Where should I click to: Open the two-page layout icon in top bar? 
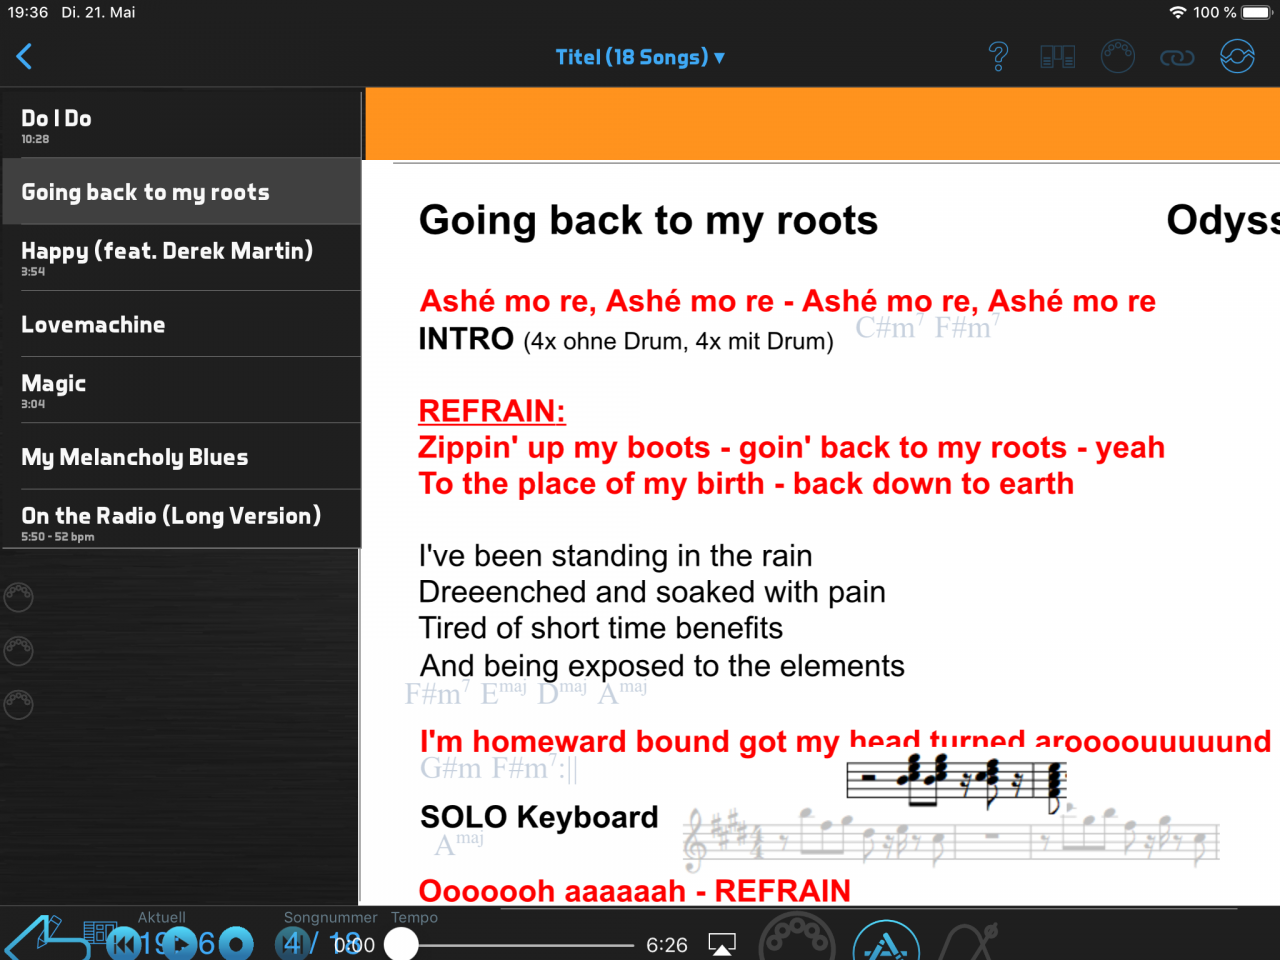pyautogui.click(x=1057, y=57)
